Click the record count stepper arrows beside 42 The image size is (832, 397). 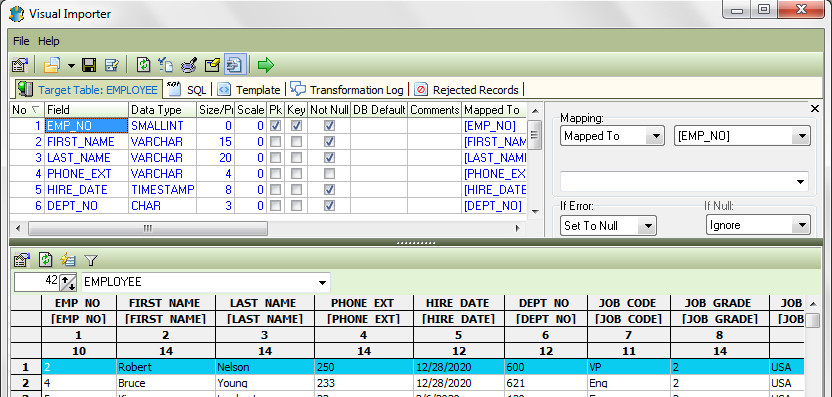click(68, 282)
